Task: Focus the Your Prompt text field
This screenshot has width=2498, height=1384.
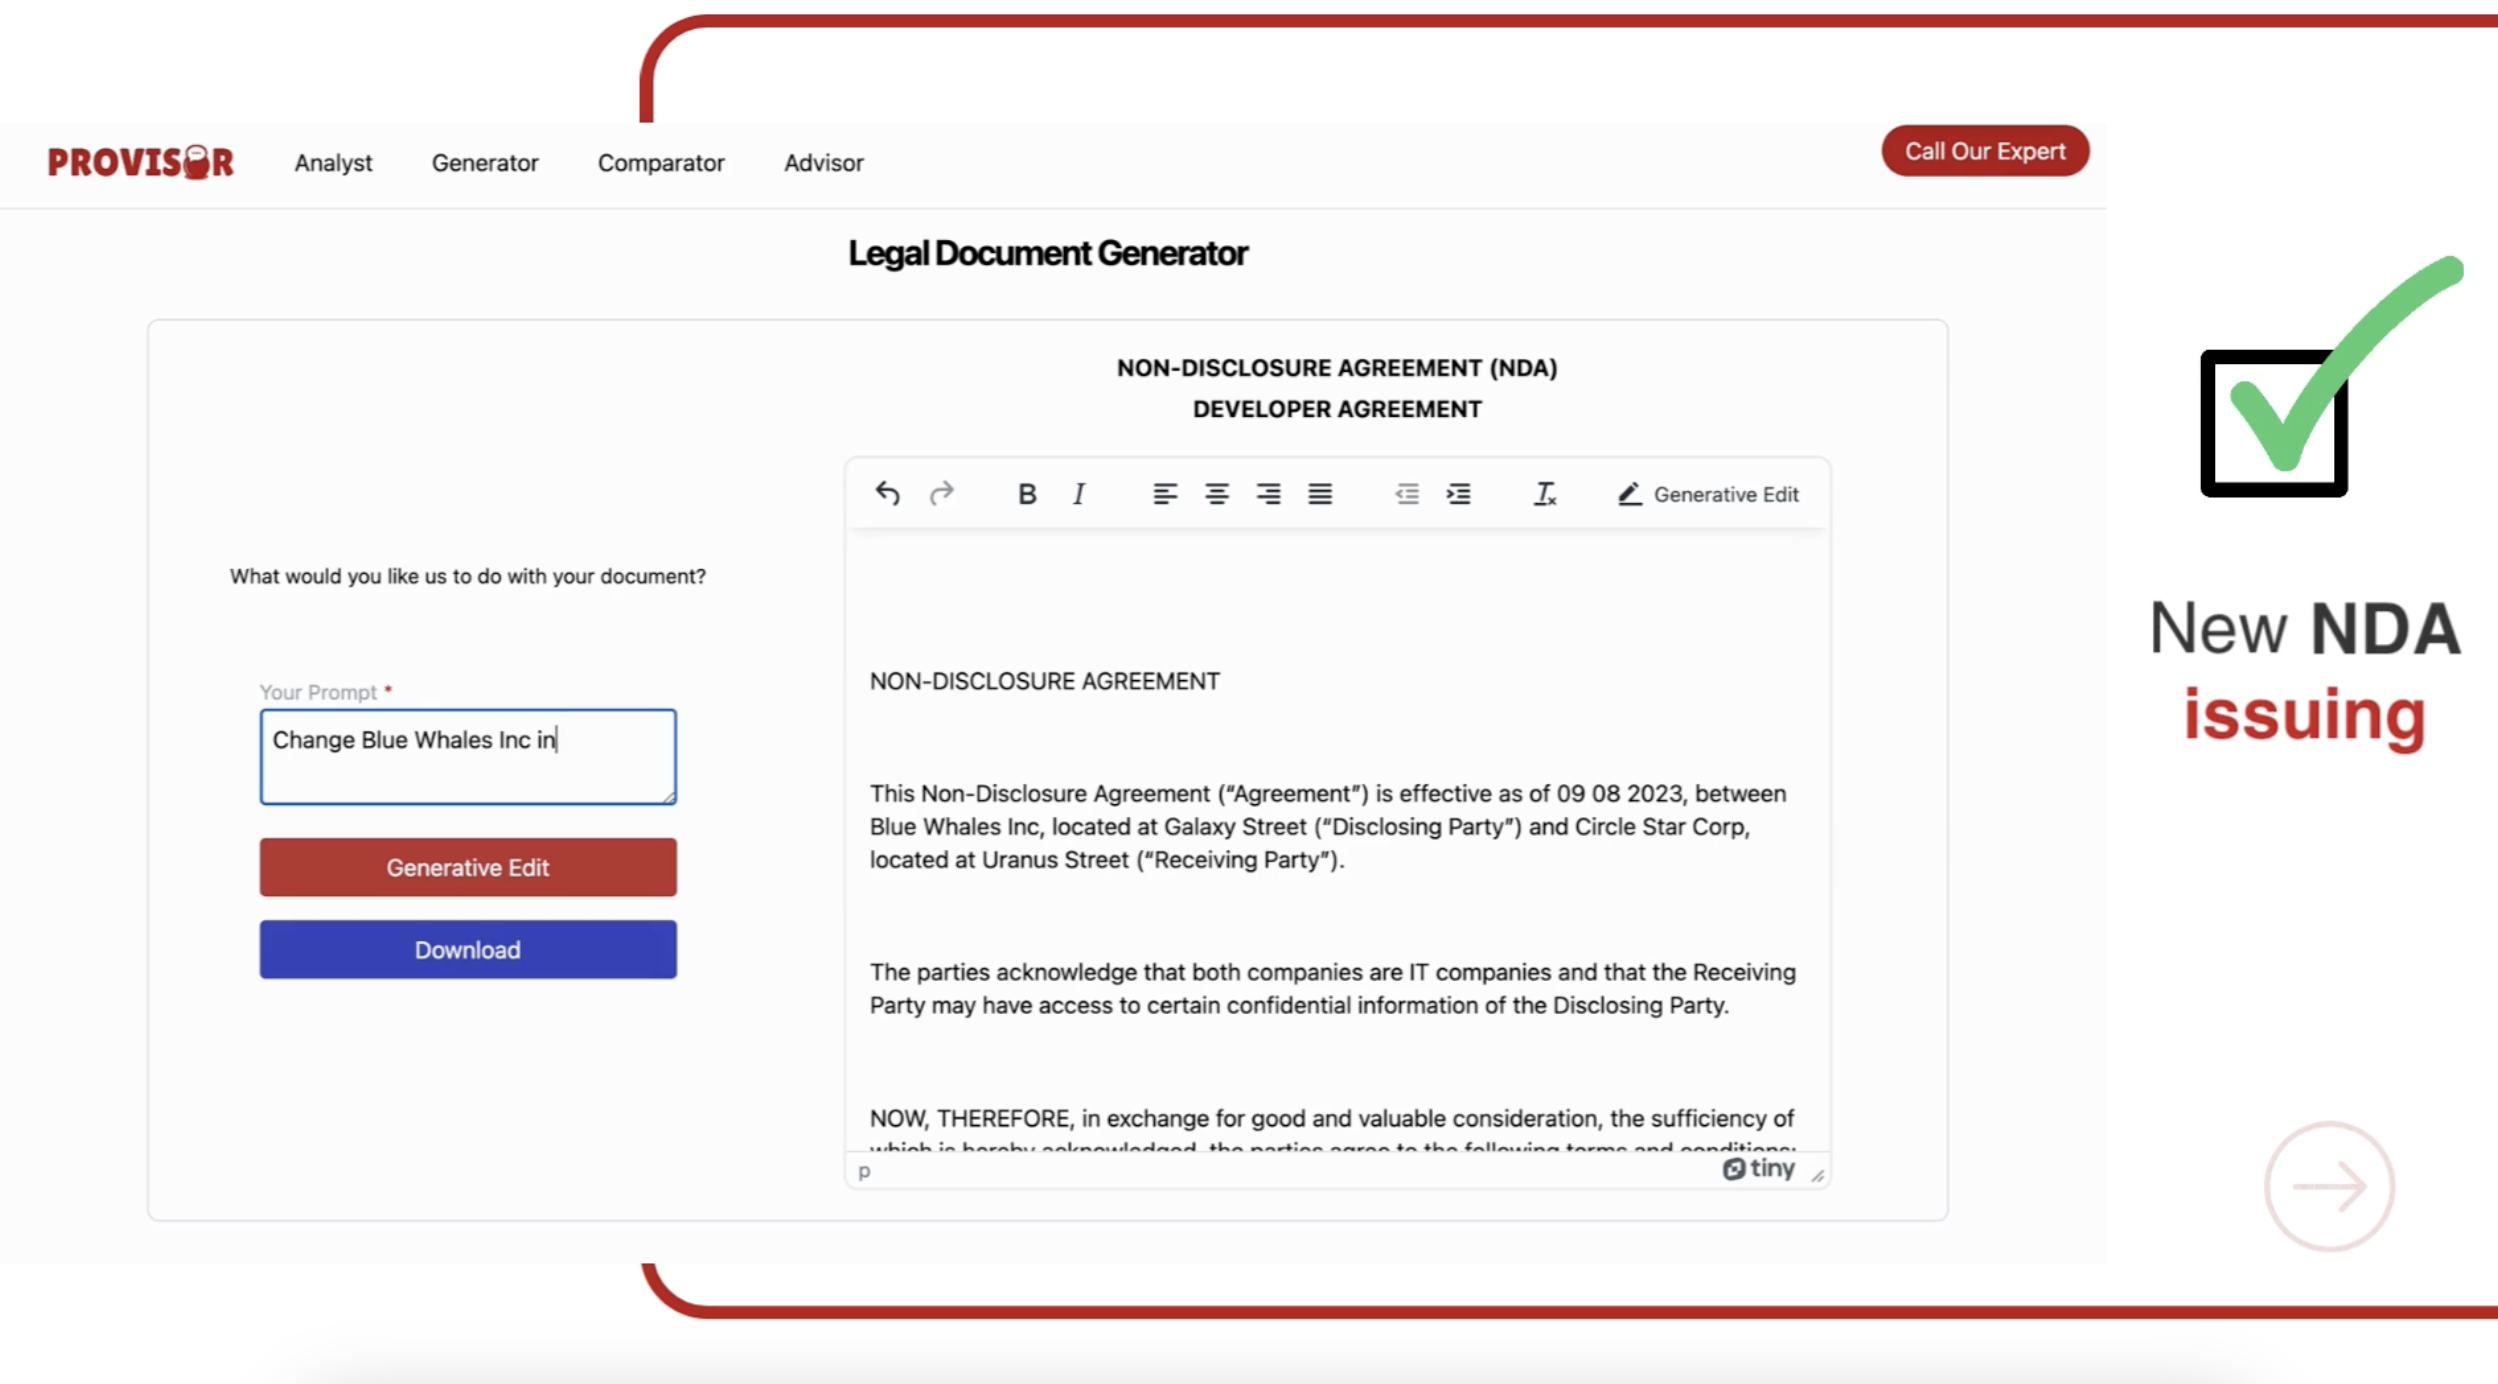Action: [467, 756]
